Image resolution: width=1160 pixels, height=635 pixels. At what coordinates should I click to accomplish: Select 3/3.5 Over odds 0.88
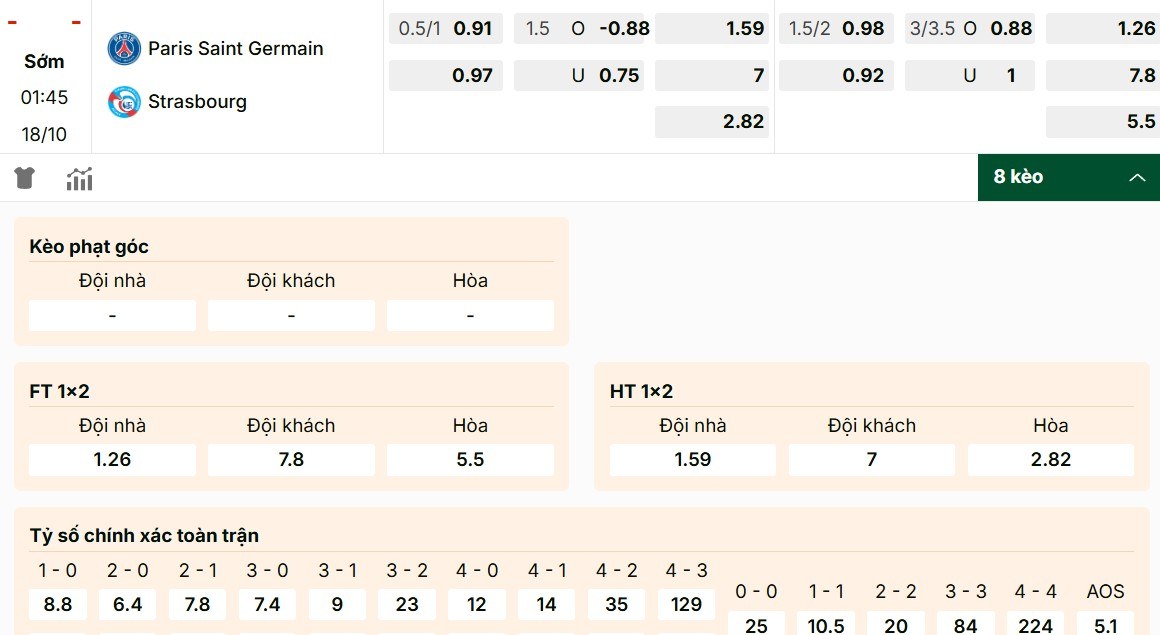(x=969, y=28)
